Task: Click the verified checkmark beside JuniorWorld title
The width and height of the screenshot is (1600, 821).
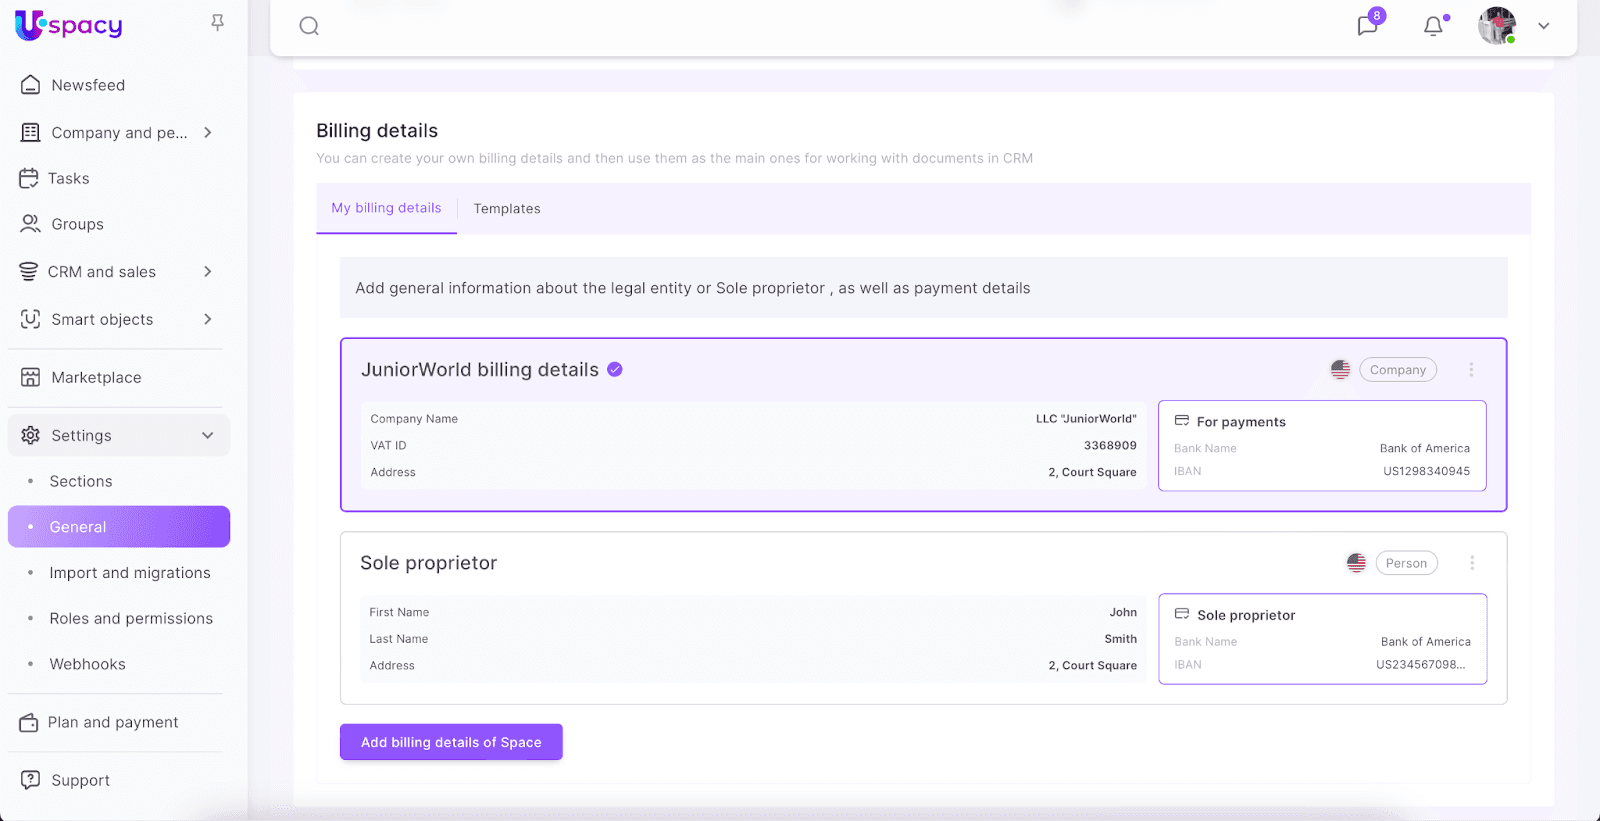Action: click(615, 370)
